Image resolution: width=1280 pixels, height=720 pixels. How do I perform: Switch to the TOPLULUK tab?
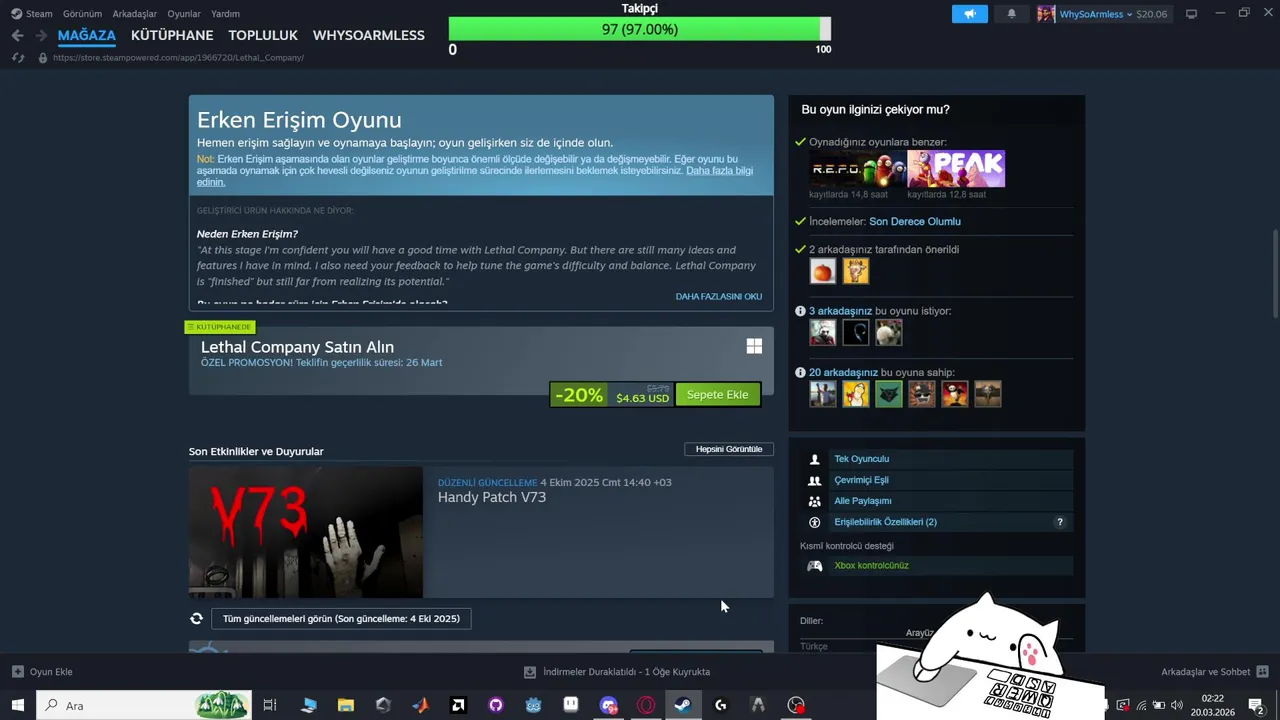pyautogui.click(x=263, y=35)
